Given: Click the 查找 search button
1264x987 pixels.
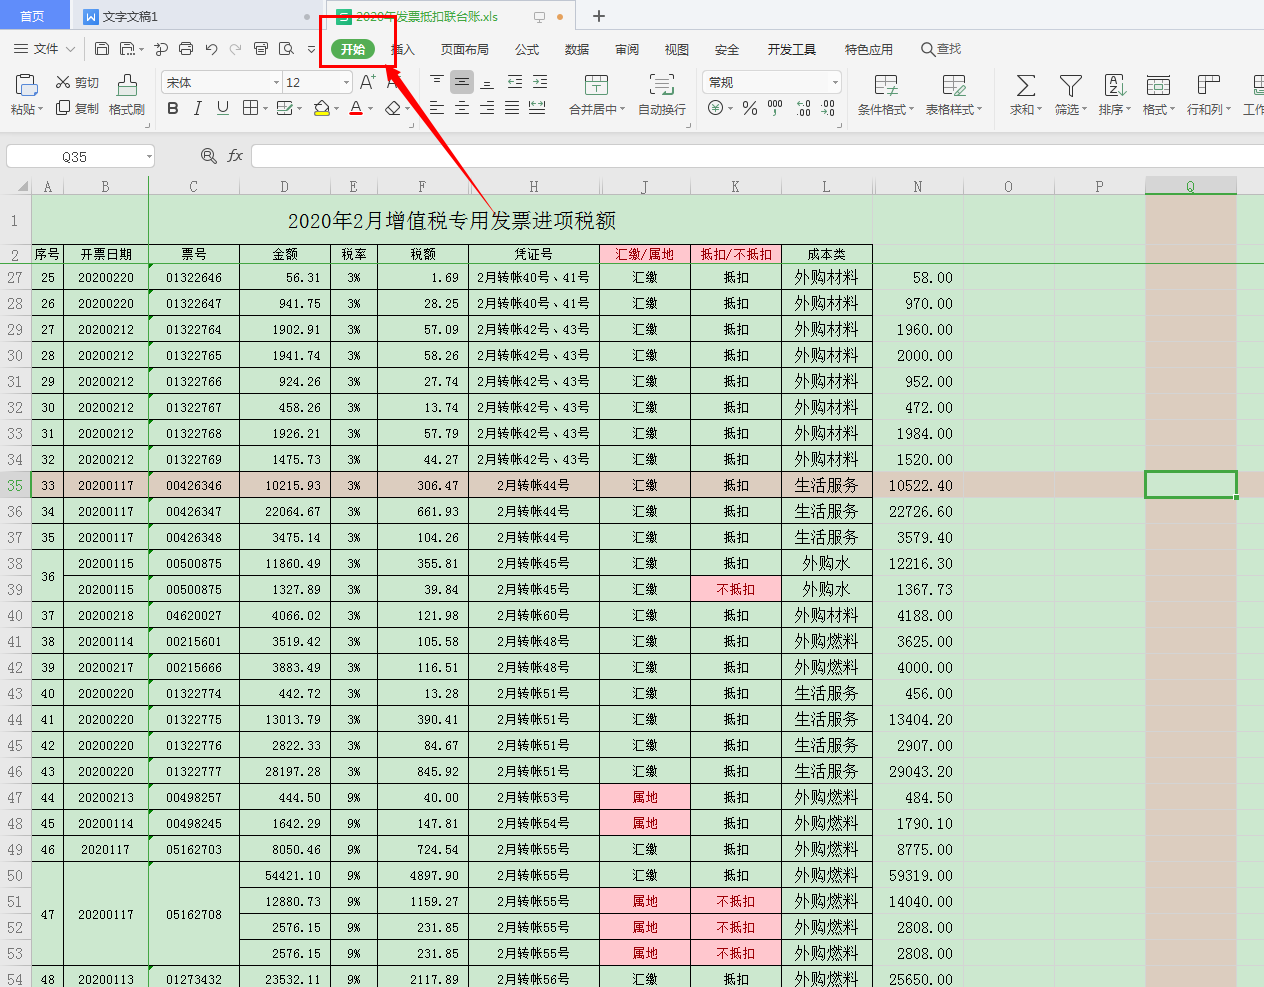Looking at the screenshot, I should [x=941, y=49].
